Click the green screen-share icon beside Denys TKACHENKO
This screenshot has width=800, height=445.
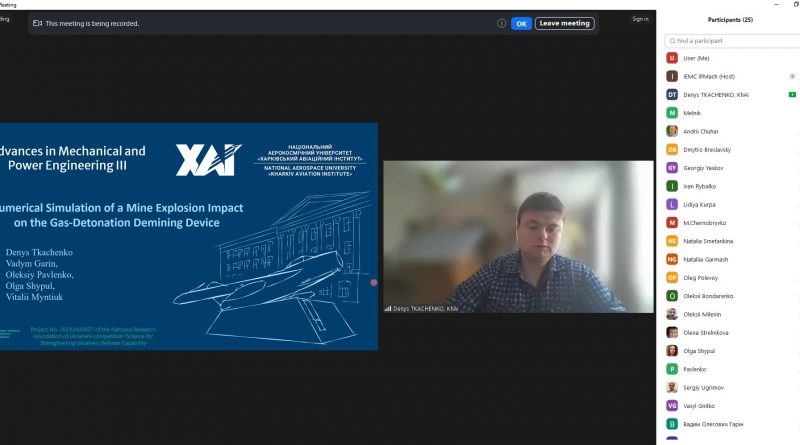pyautogui.click(x=791, y=94)
